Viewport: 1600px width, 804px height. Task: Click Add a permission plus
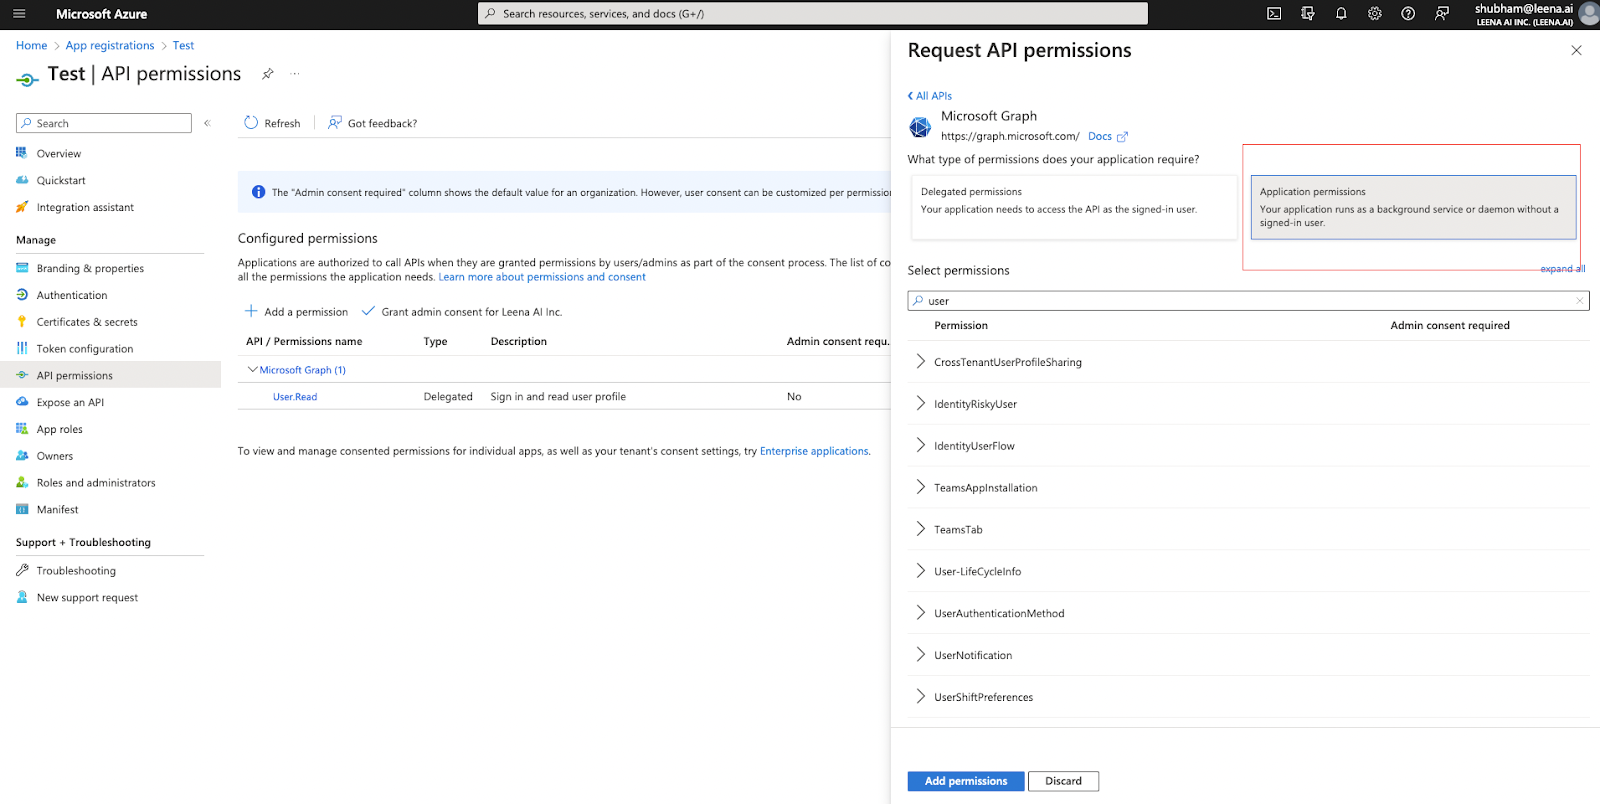(251, 311)
